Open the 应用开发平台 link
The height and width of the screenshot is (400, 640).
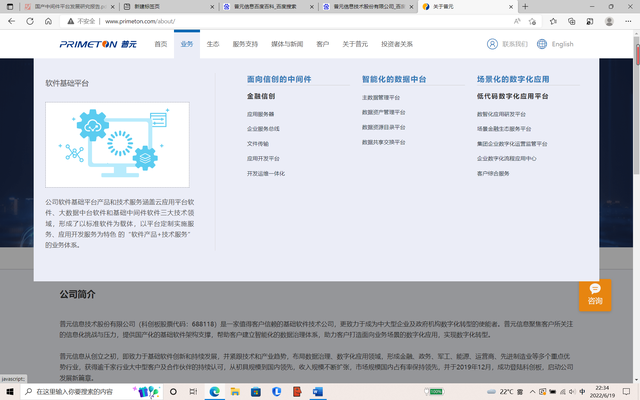tap(263, 159)
